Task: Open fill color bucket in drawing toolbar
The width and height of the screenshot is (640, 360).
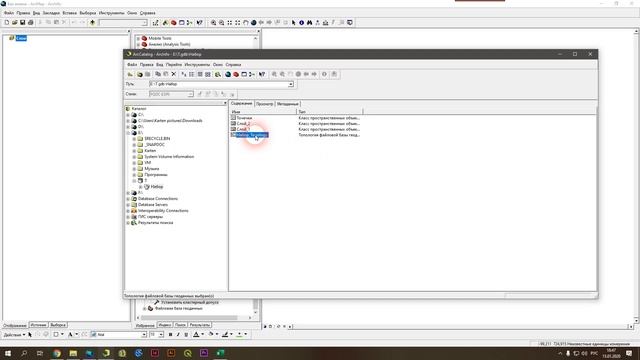Action: [211, 335]
